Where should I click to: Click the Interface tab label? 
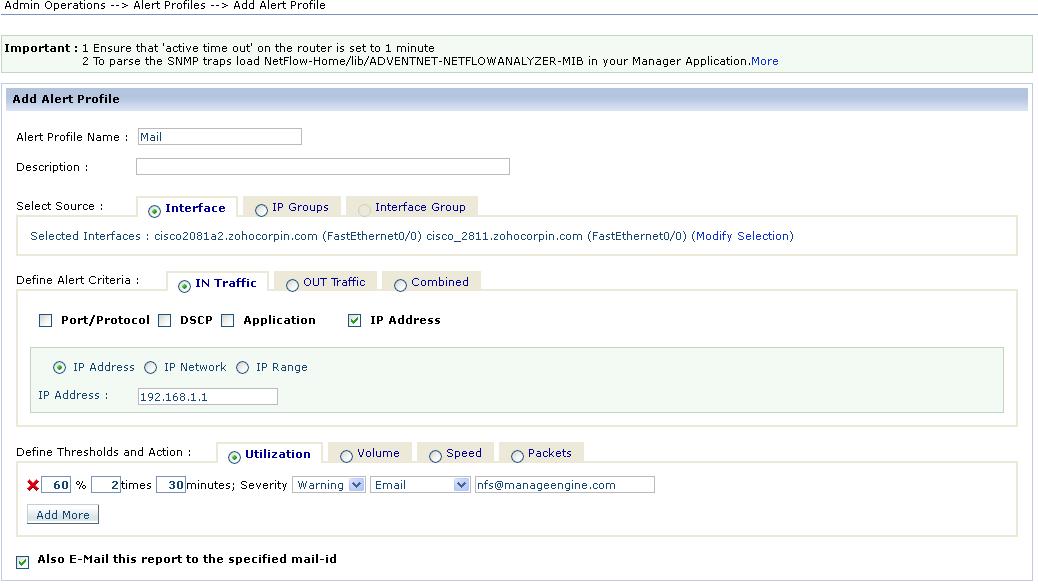(x=195, y=208)
